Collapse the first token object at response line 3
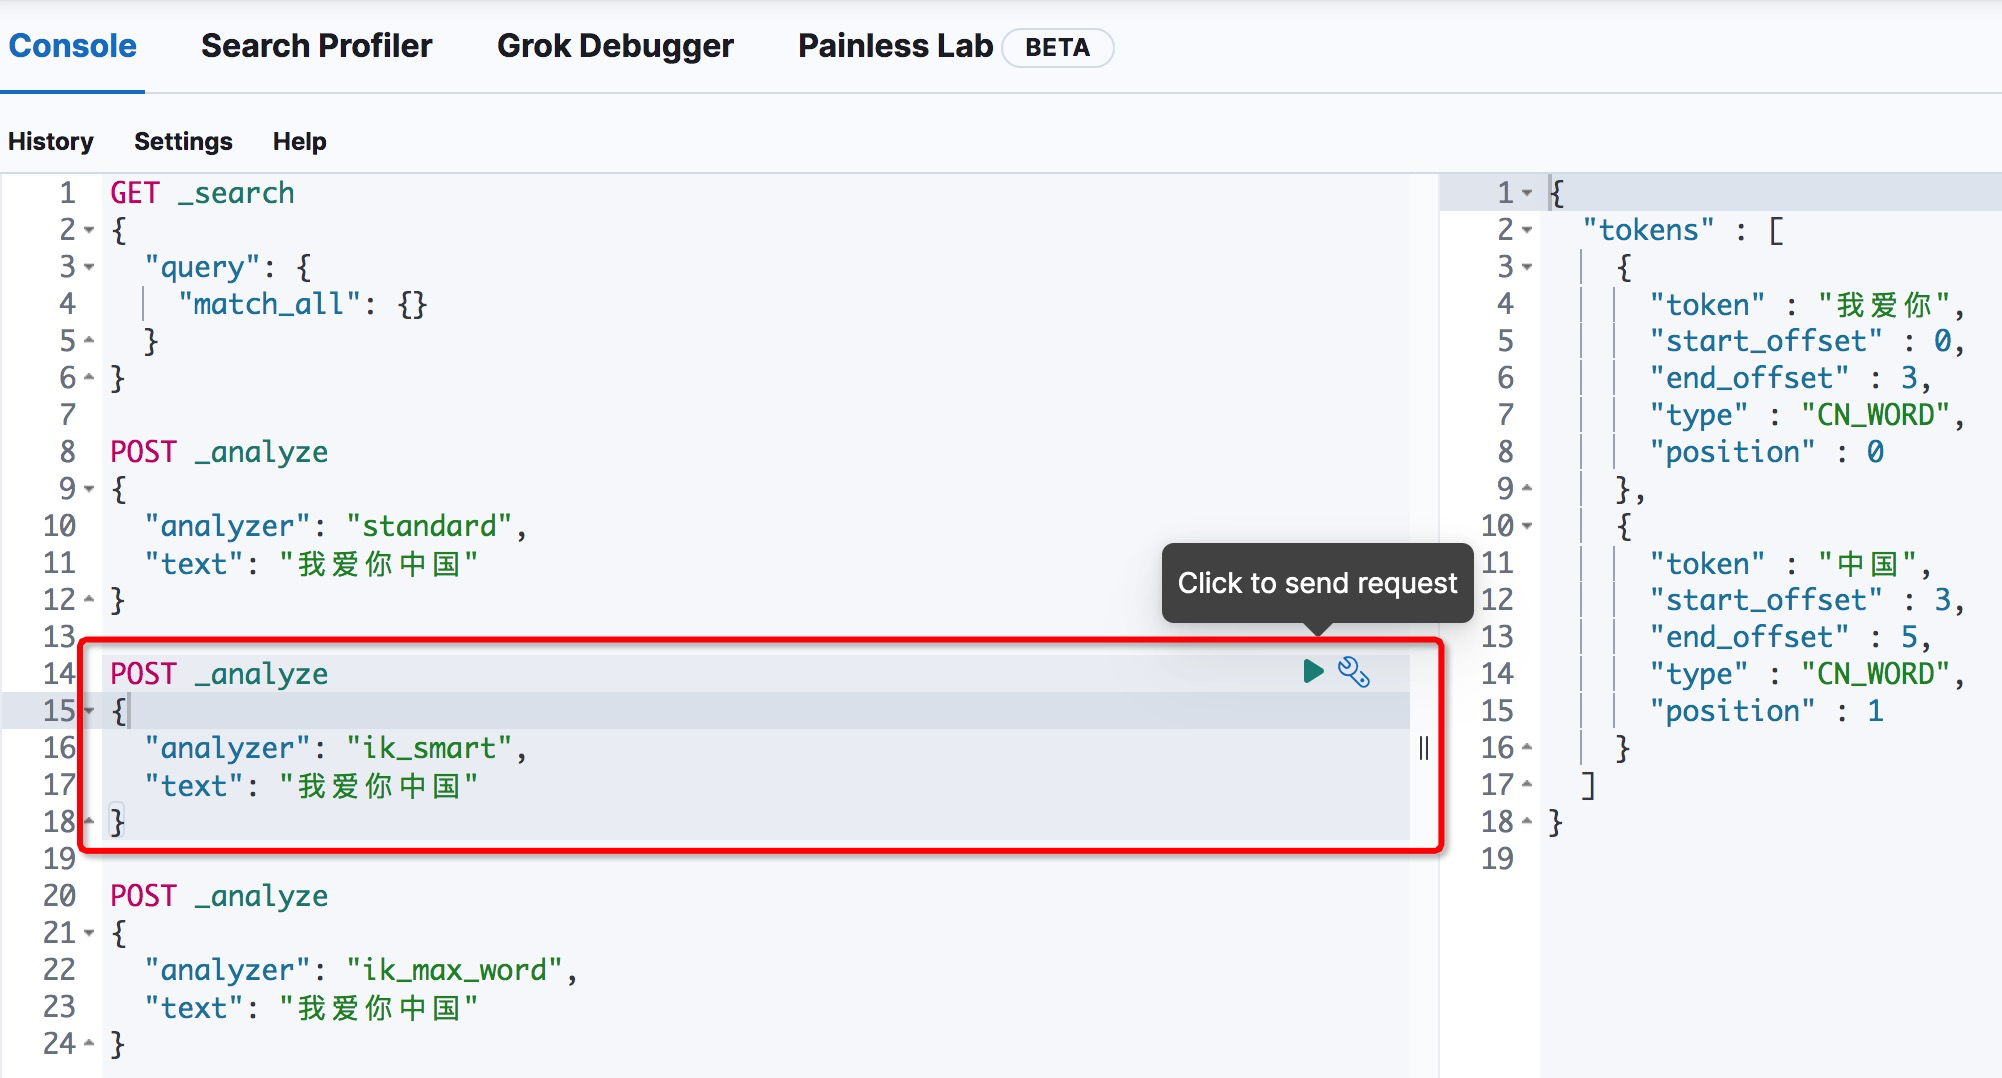This screenshot has height=1078, width=2002. [1527, 267]
